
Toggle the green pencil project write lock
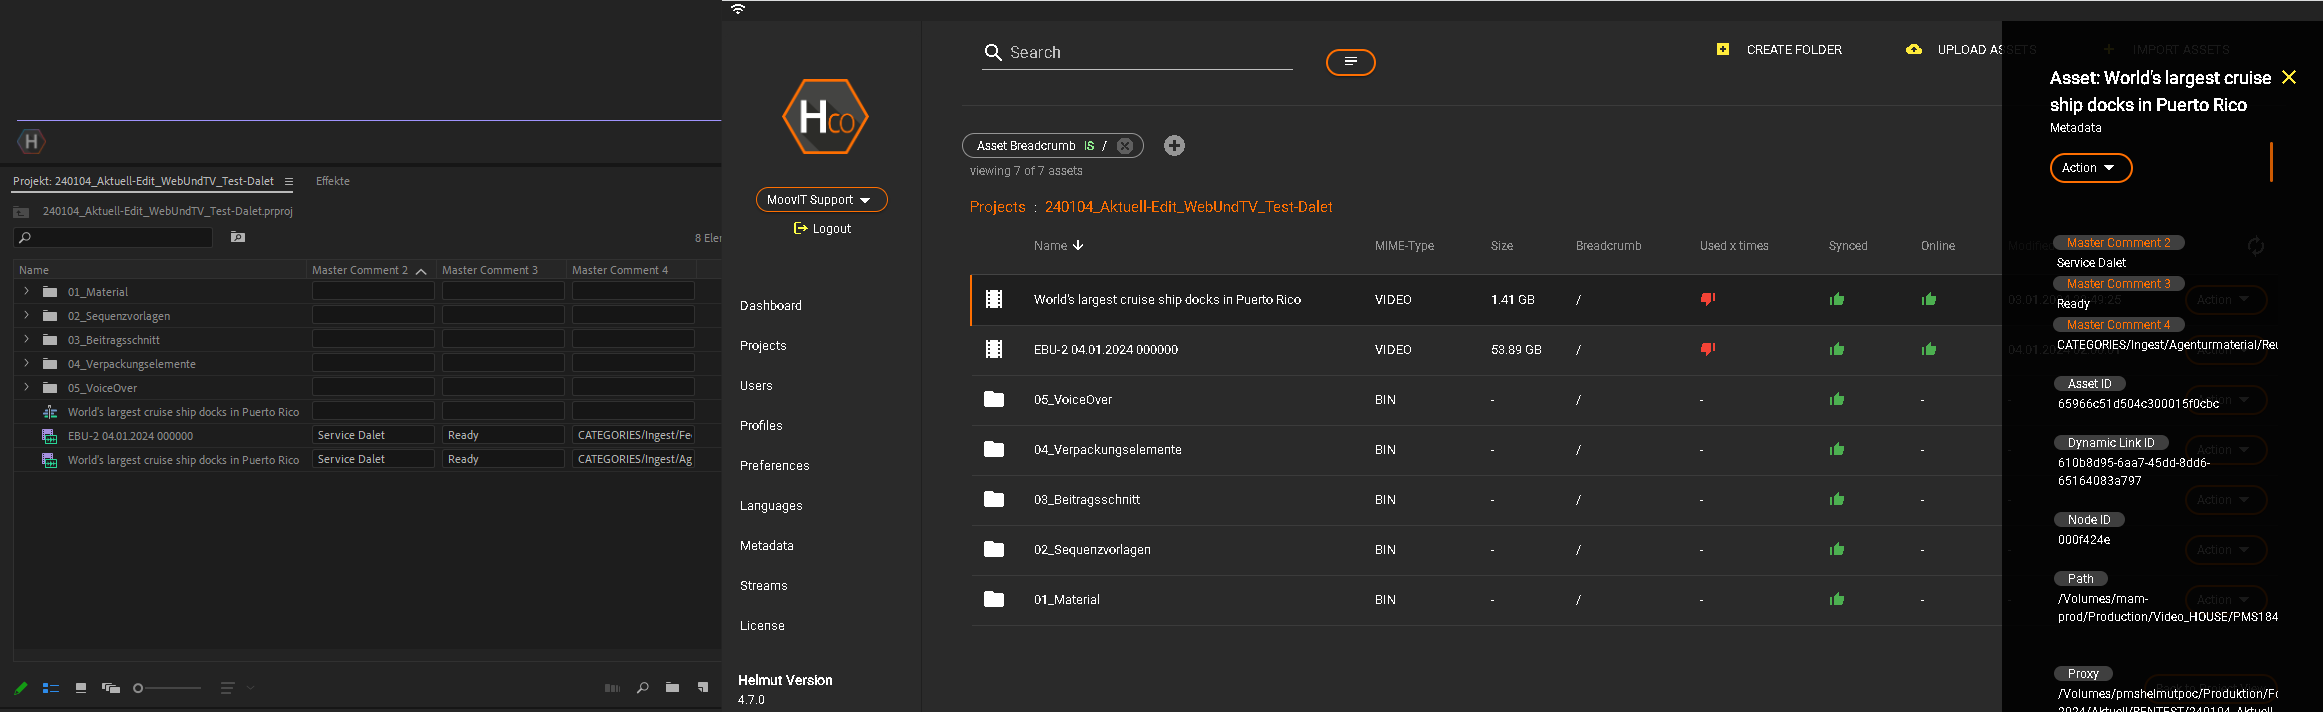pyautogui.click(x=20, y=688)
